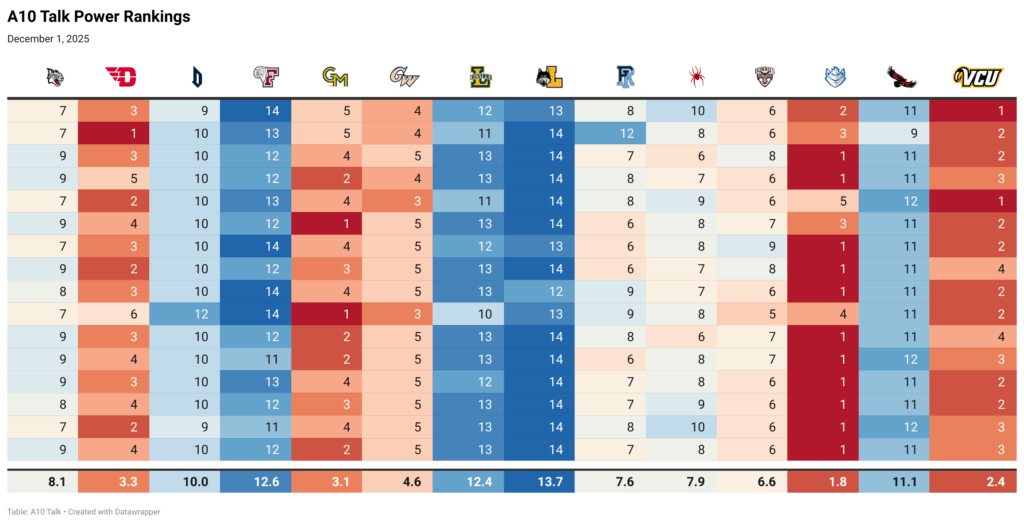Viewport: 1024px width, 524px height.
Task: Select the George Mason GM logo
Action: [x=335, y=76]
